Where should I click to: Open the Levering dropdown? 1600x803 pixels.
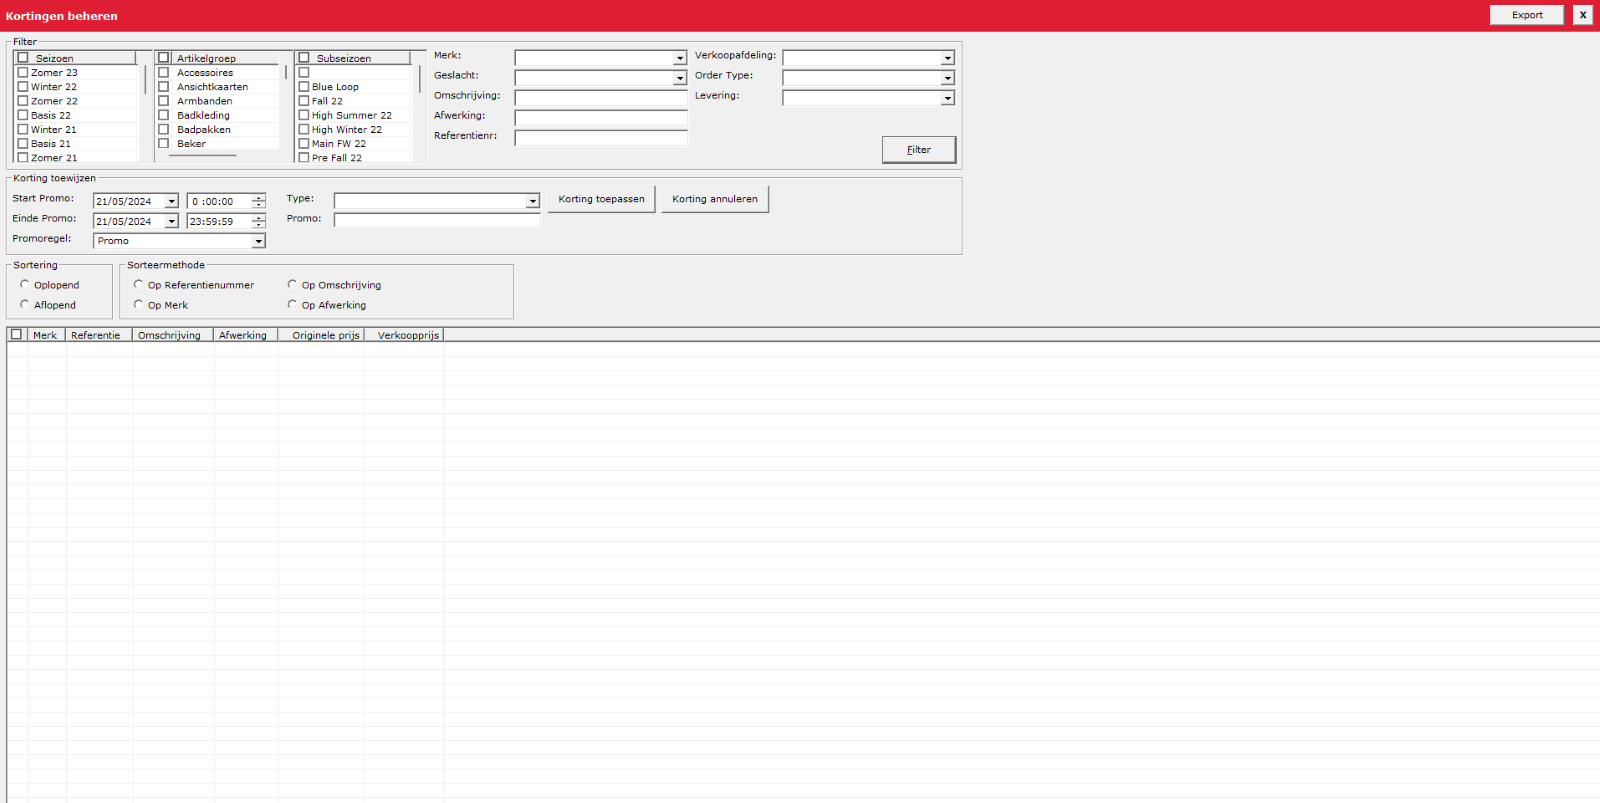point(948,98)
